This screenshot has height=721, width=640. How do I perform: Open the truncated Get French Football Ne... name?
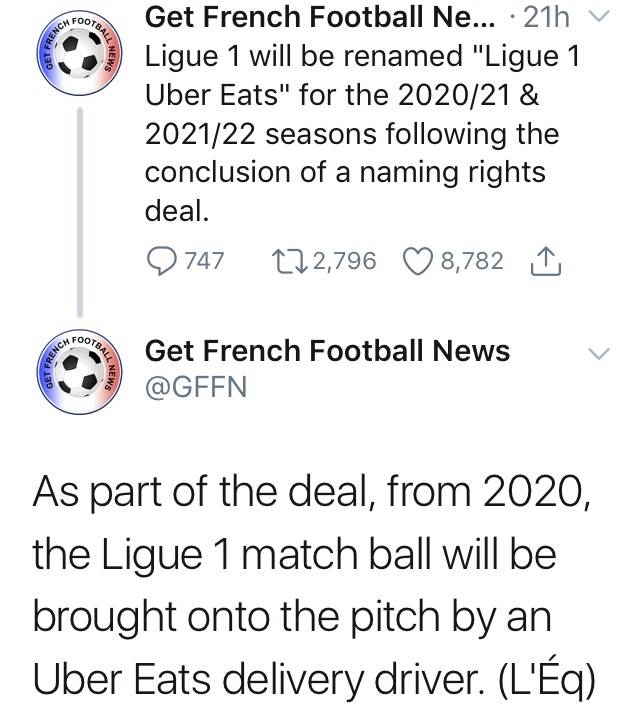point(320,17)
